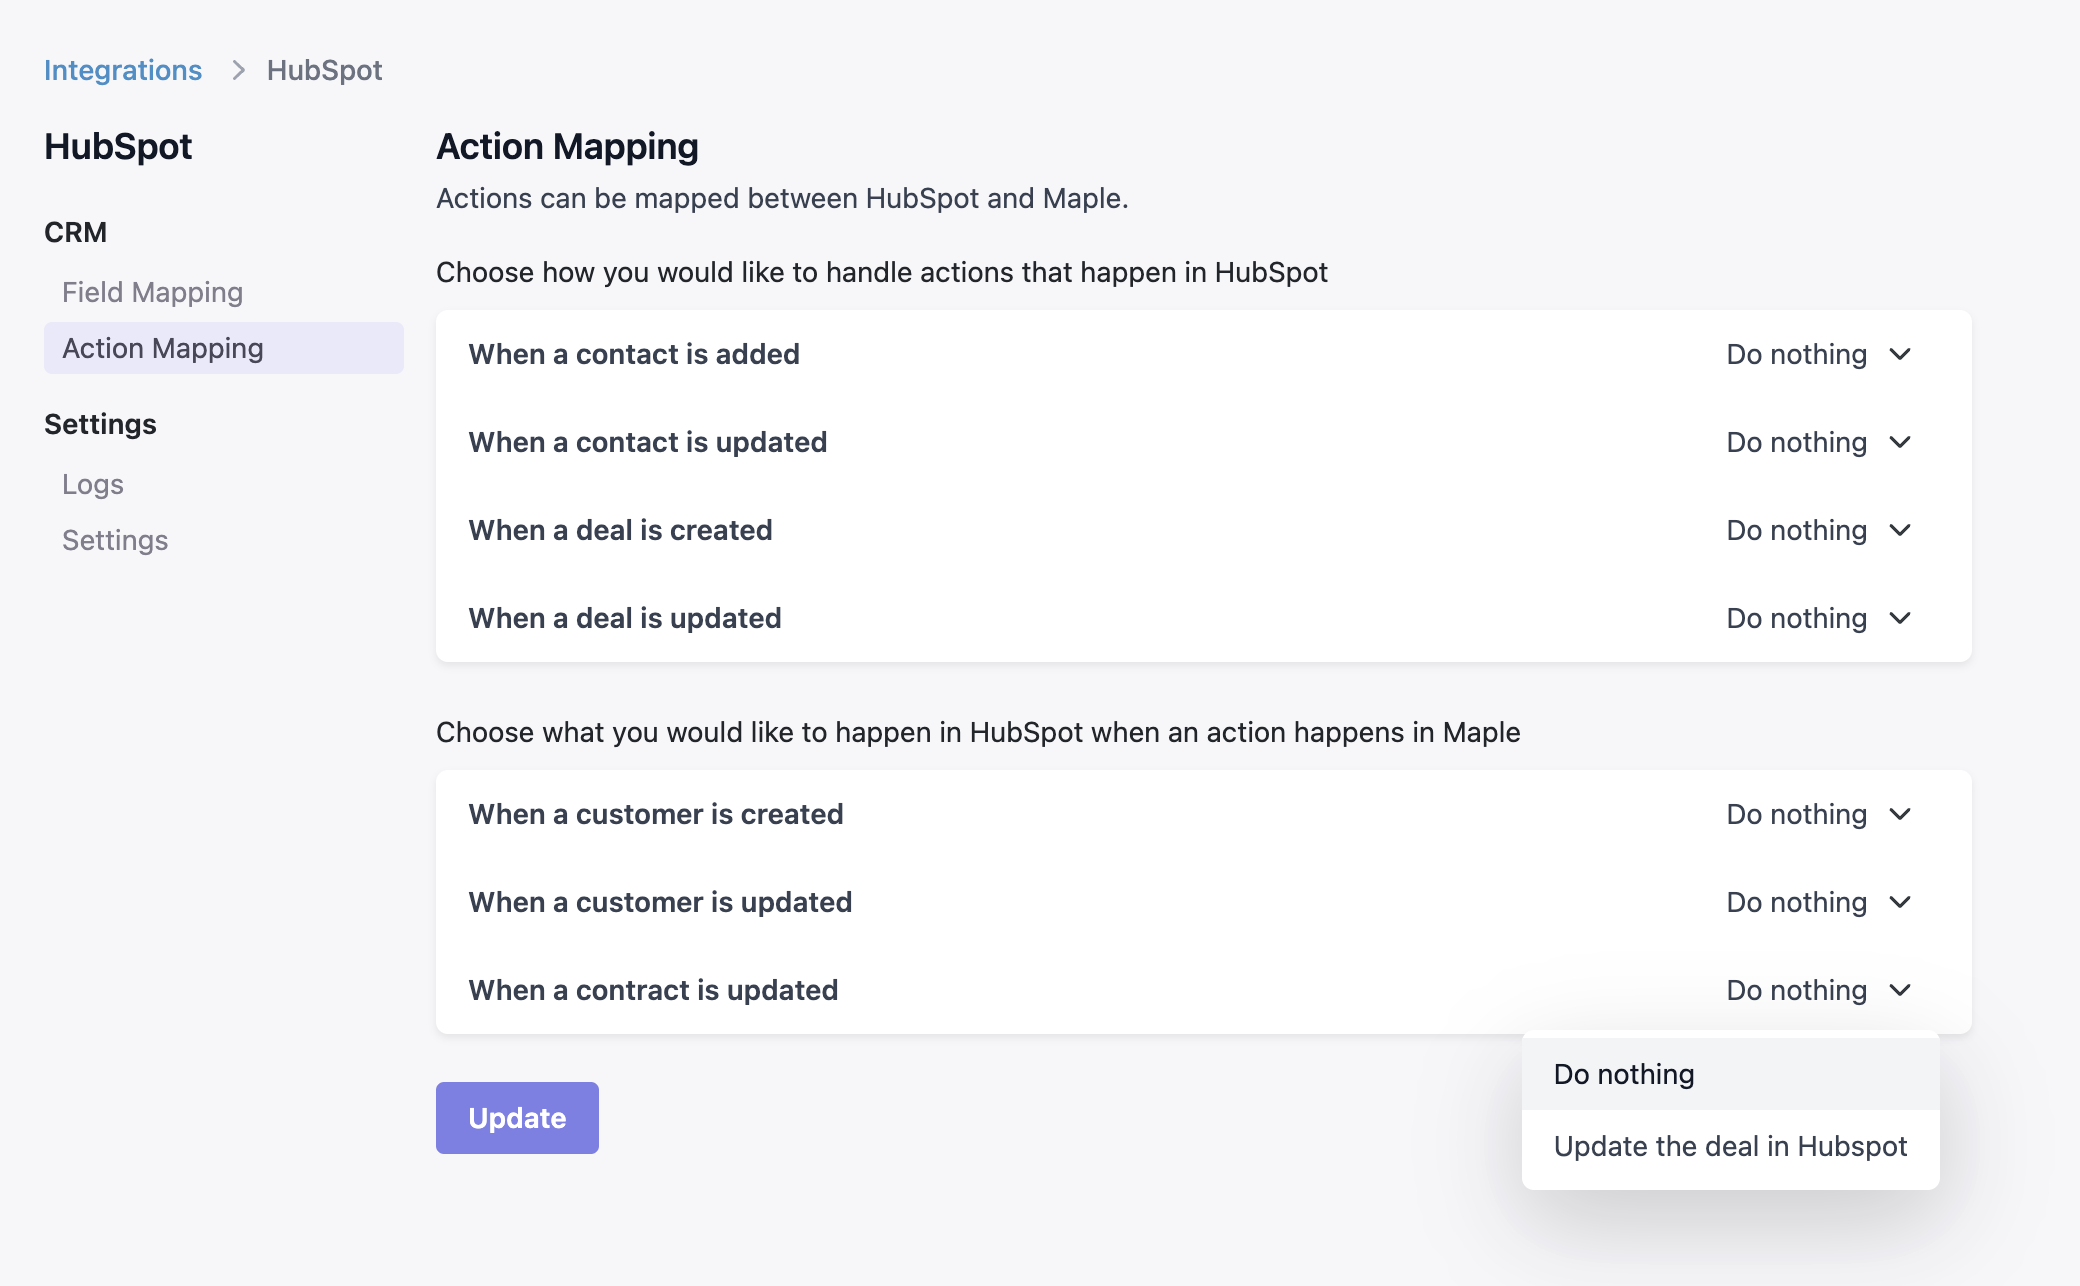Open 'When a deal is created' dropdown

[x=1797, y=530]
